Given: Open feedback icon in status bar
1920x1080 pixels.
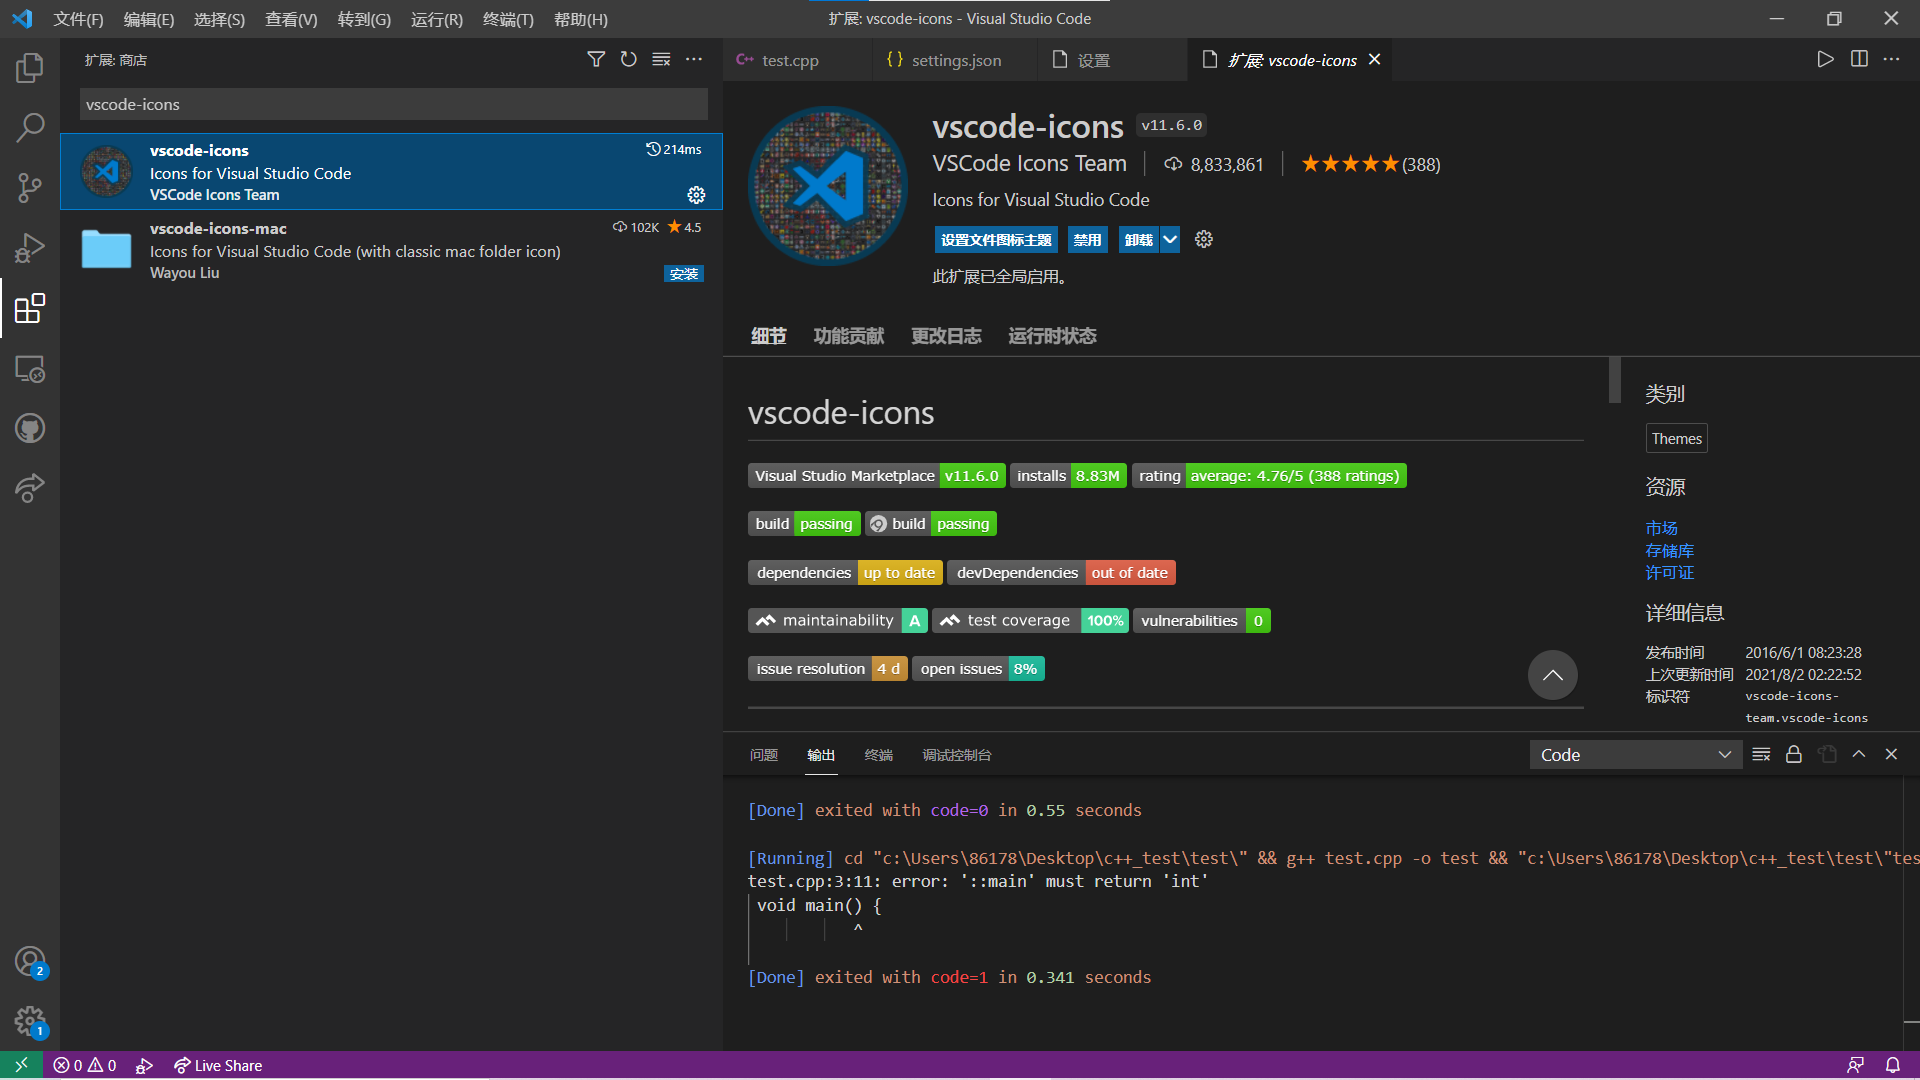Looking at the screenshot, I should 1856,1066.
